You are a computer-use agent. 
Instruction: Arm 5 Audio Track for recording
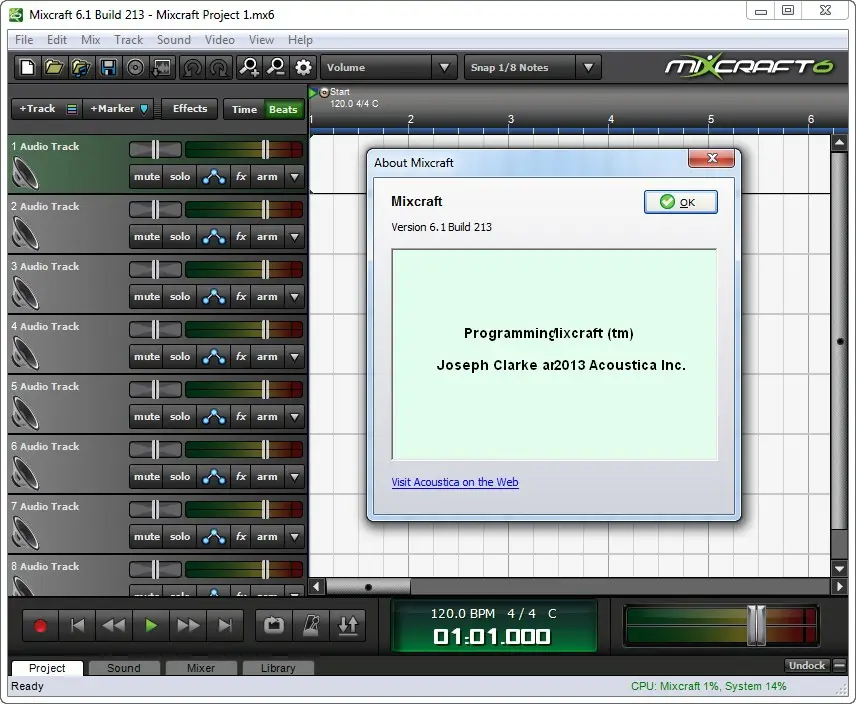tap(267, 417)
